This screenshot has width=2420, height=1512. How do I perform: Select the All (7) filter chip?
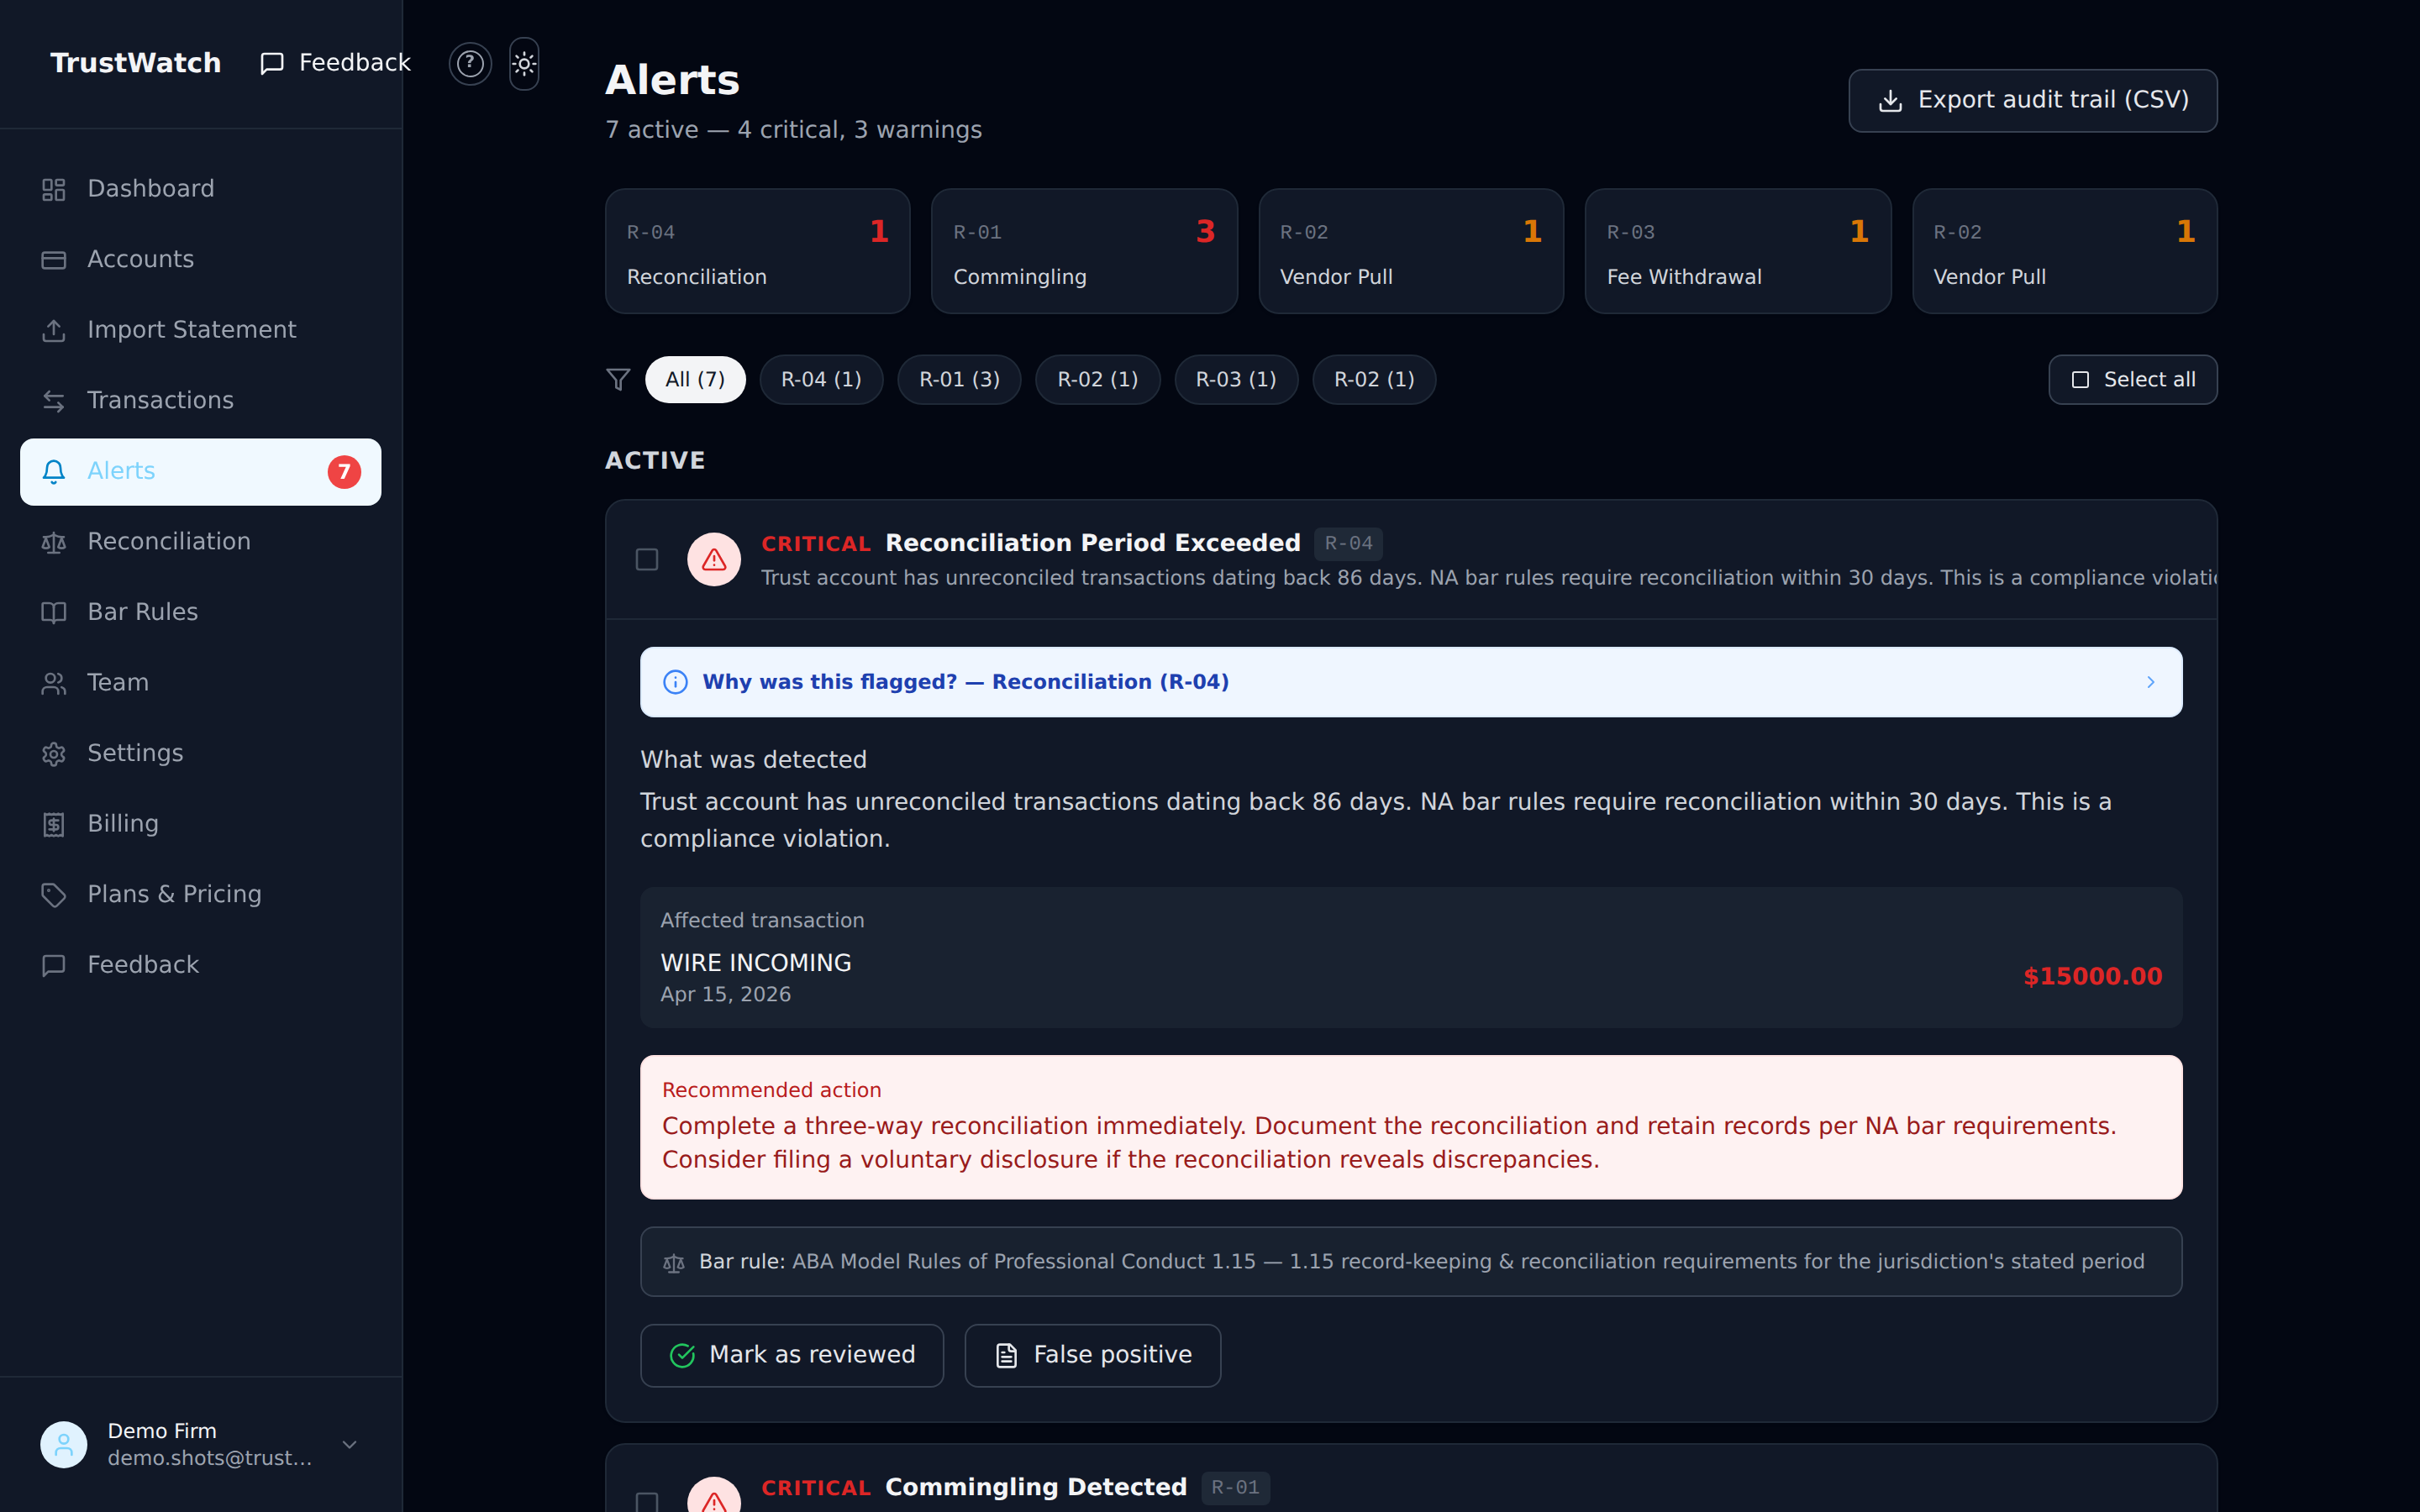[x=695, y=380]
